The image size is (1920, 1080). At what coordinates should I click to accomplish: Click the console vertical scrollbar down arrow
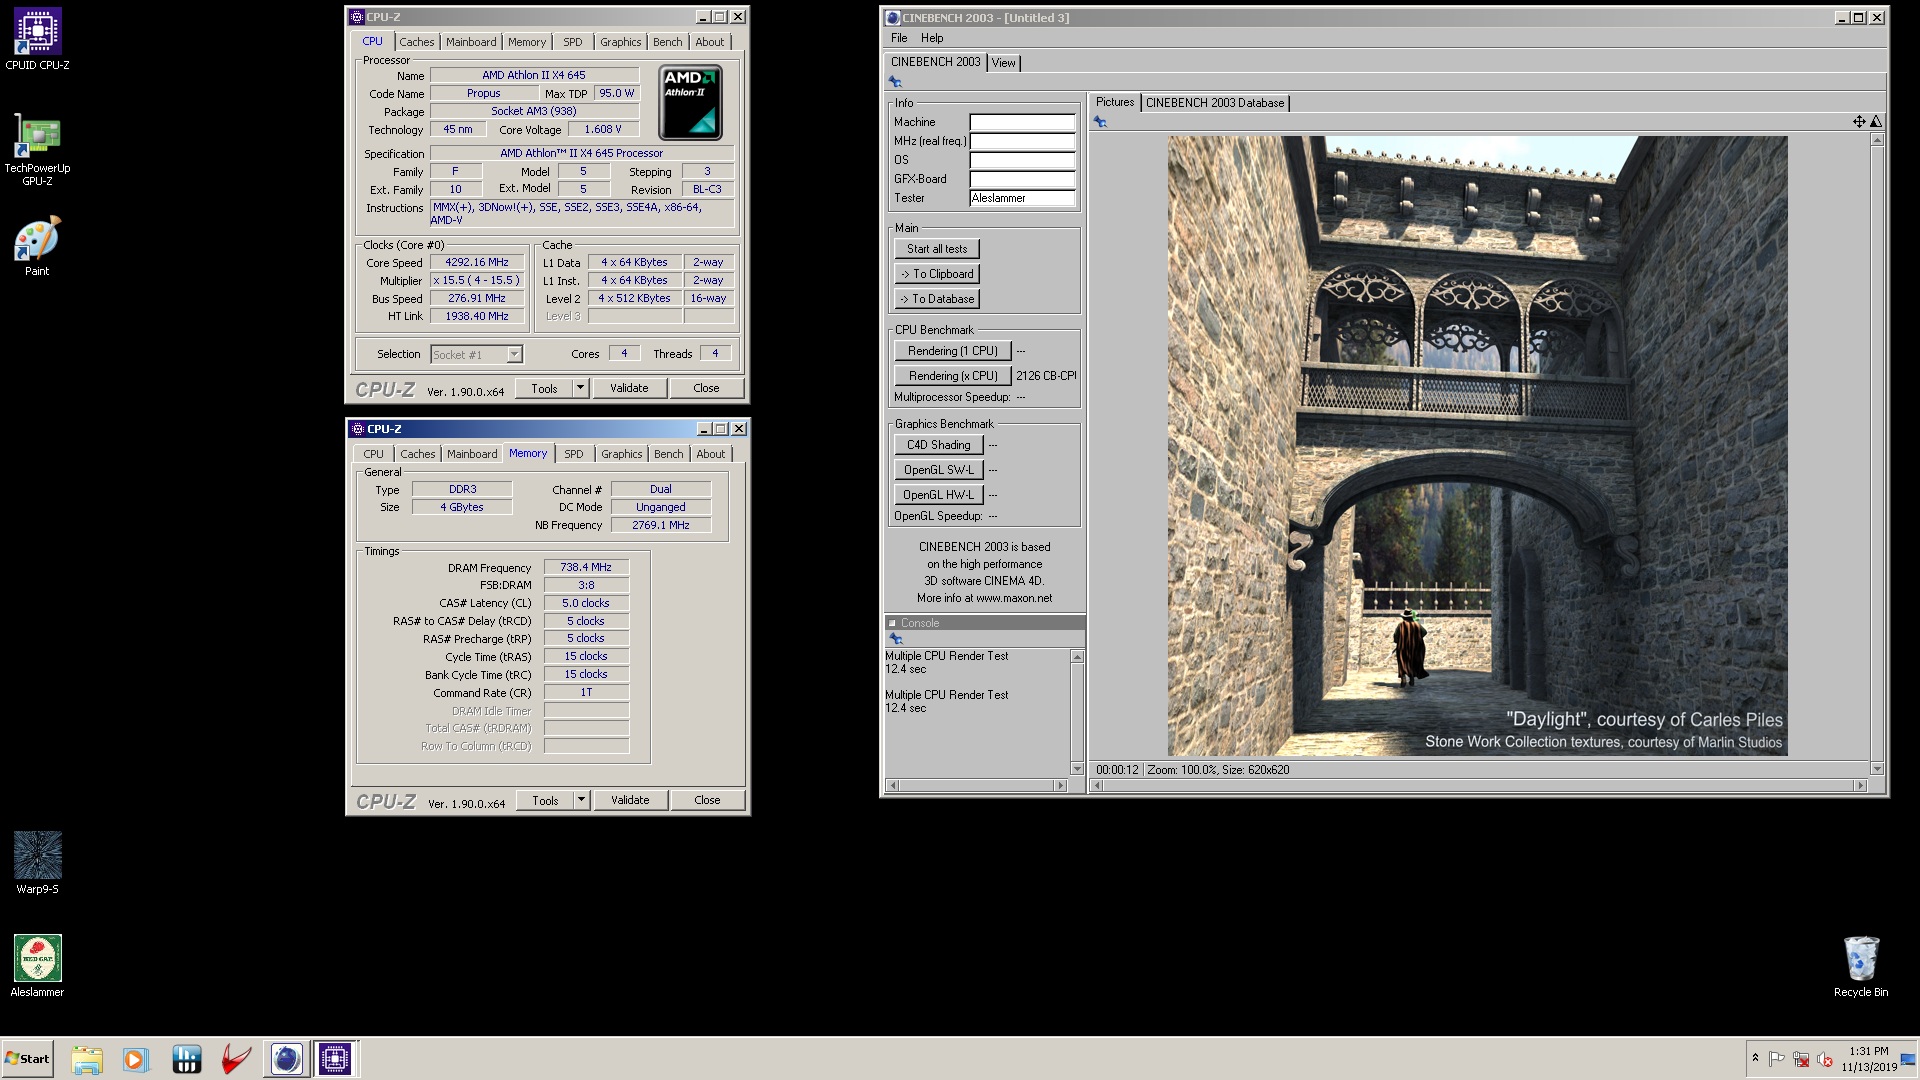point(1077,769)
